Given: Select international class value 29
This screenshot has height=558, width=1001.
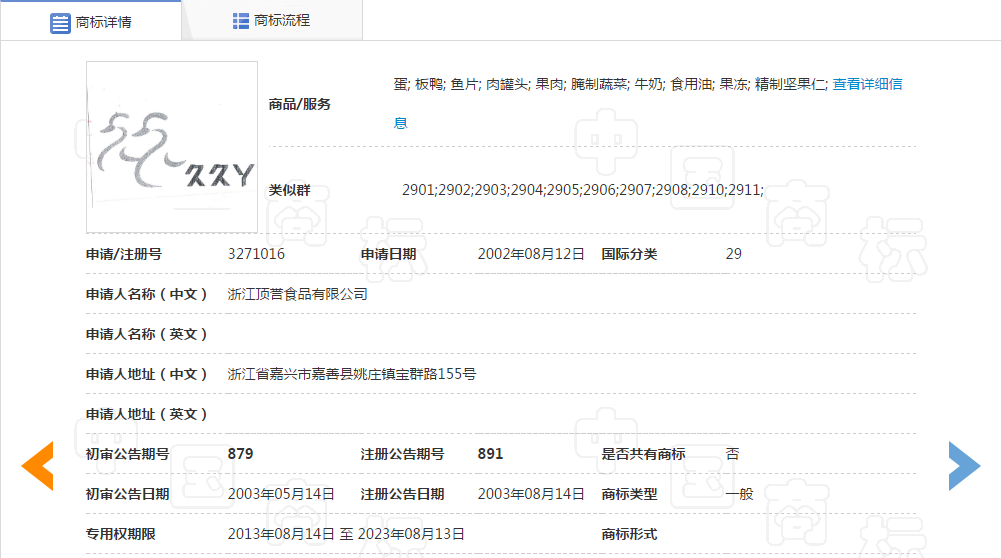Looking at the screenshot, I should [734, 254].
